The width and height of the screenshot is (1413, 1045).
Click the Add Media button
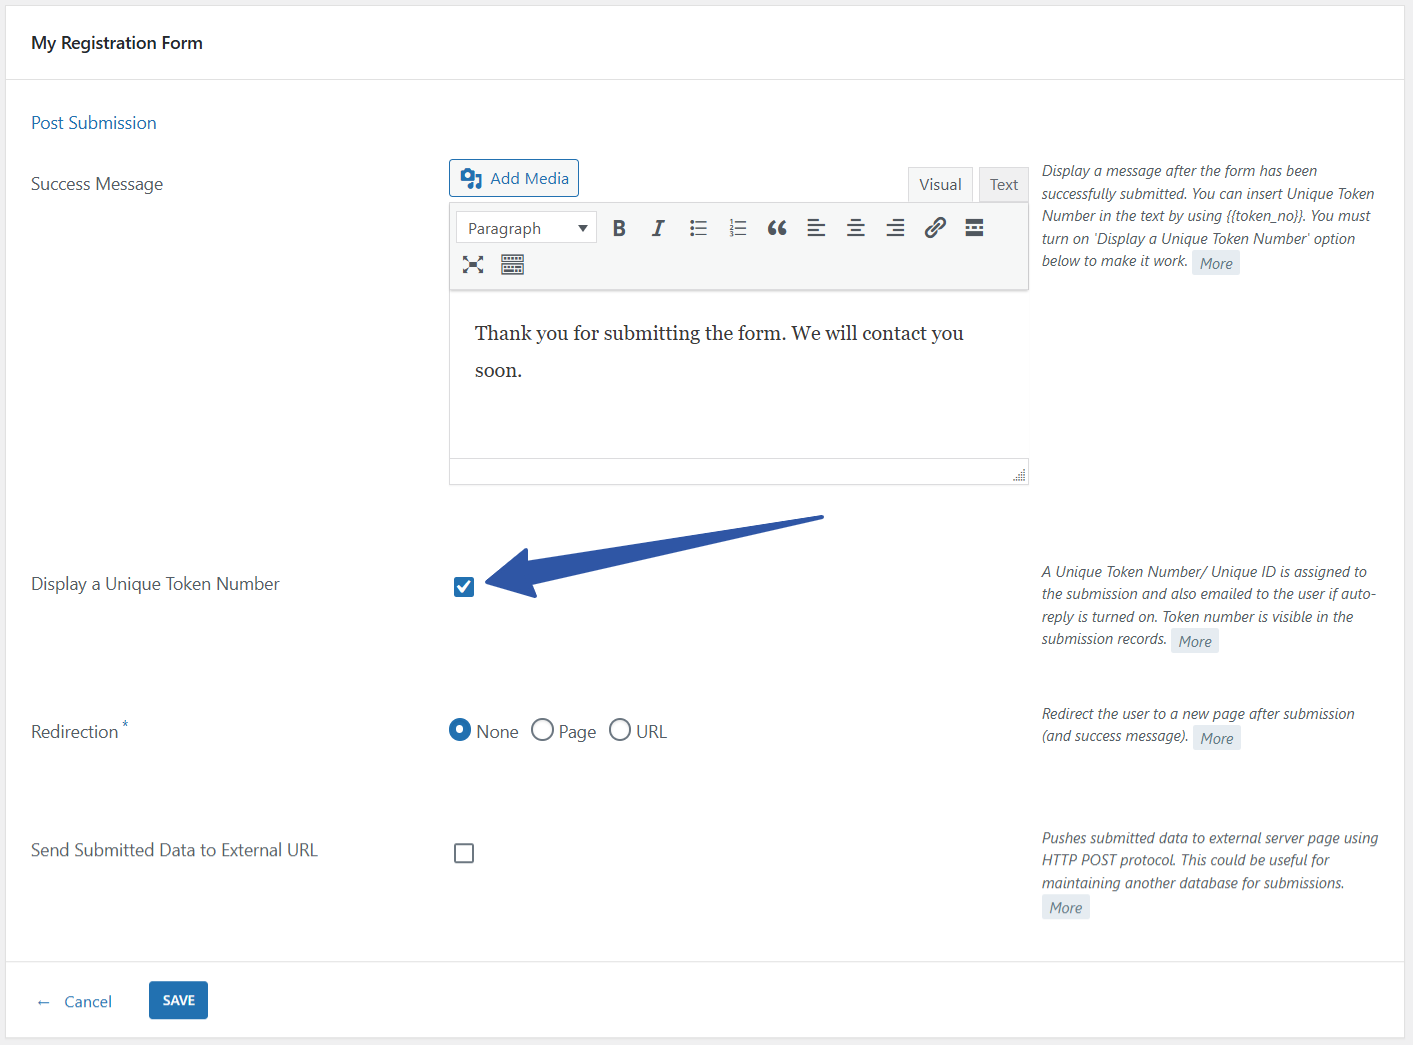coord(514,178)
